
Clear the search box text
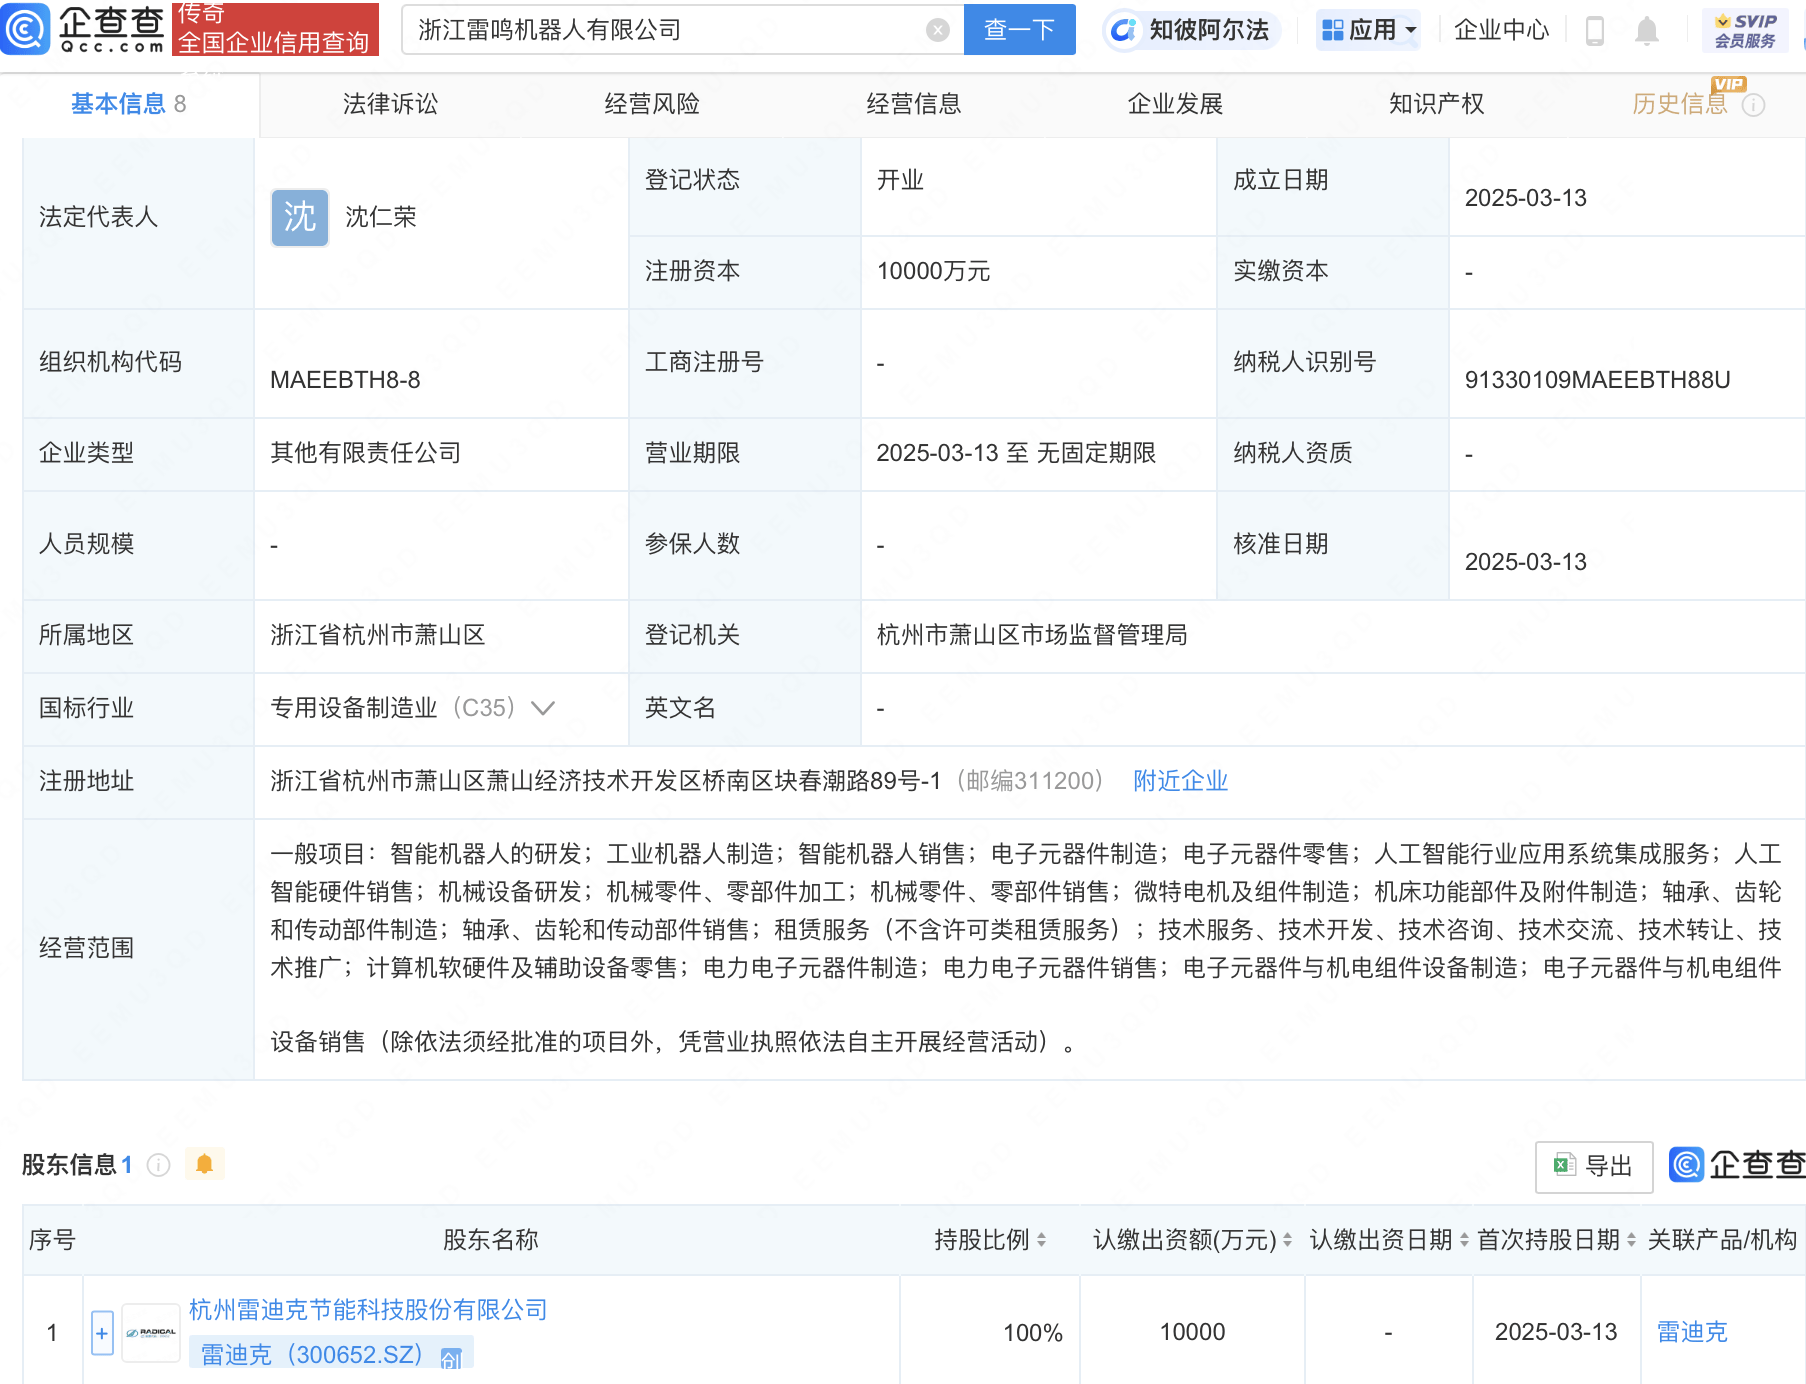[x=938, y=30]
